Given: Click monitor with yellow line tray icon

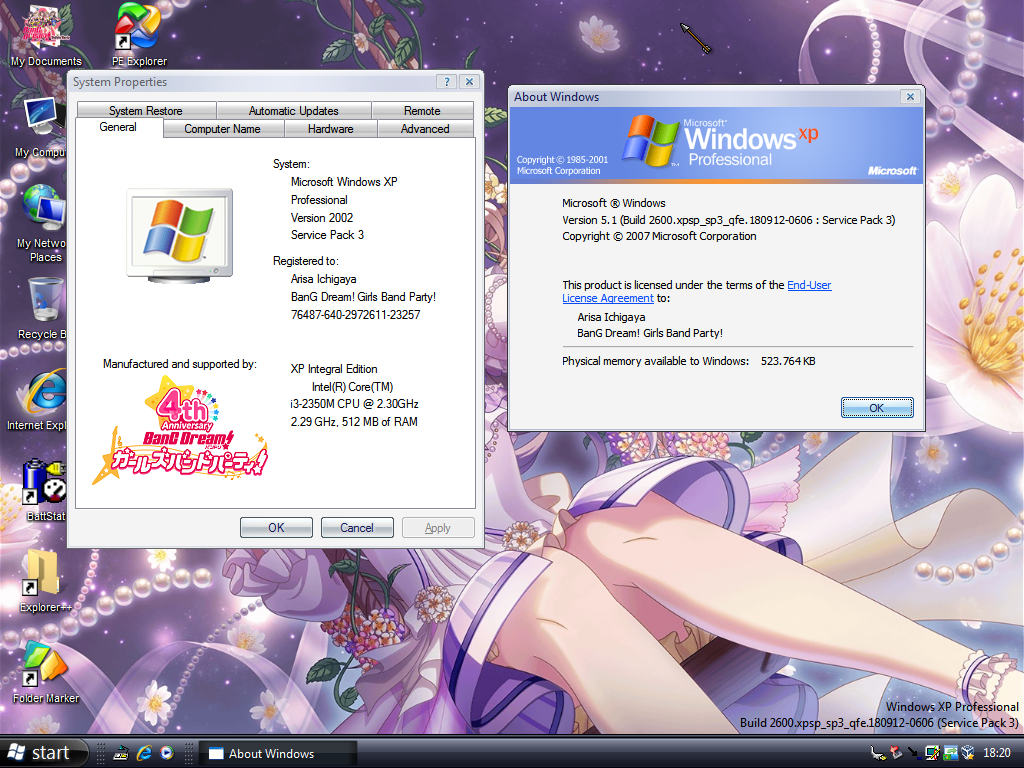Looking at the screenshot, I should (x=932, y=754).
